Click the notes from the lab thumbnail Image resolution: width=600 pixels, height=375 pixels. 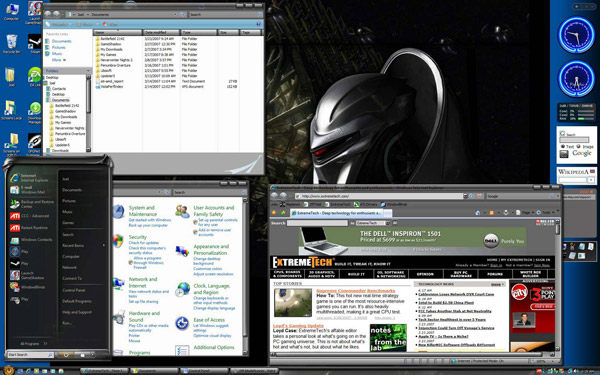(388, 337)
